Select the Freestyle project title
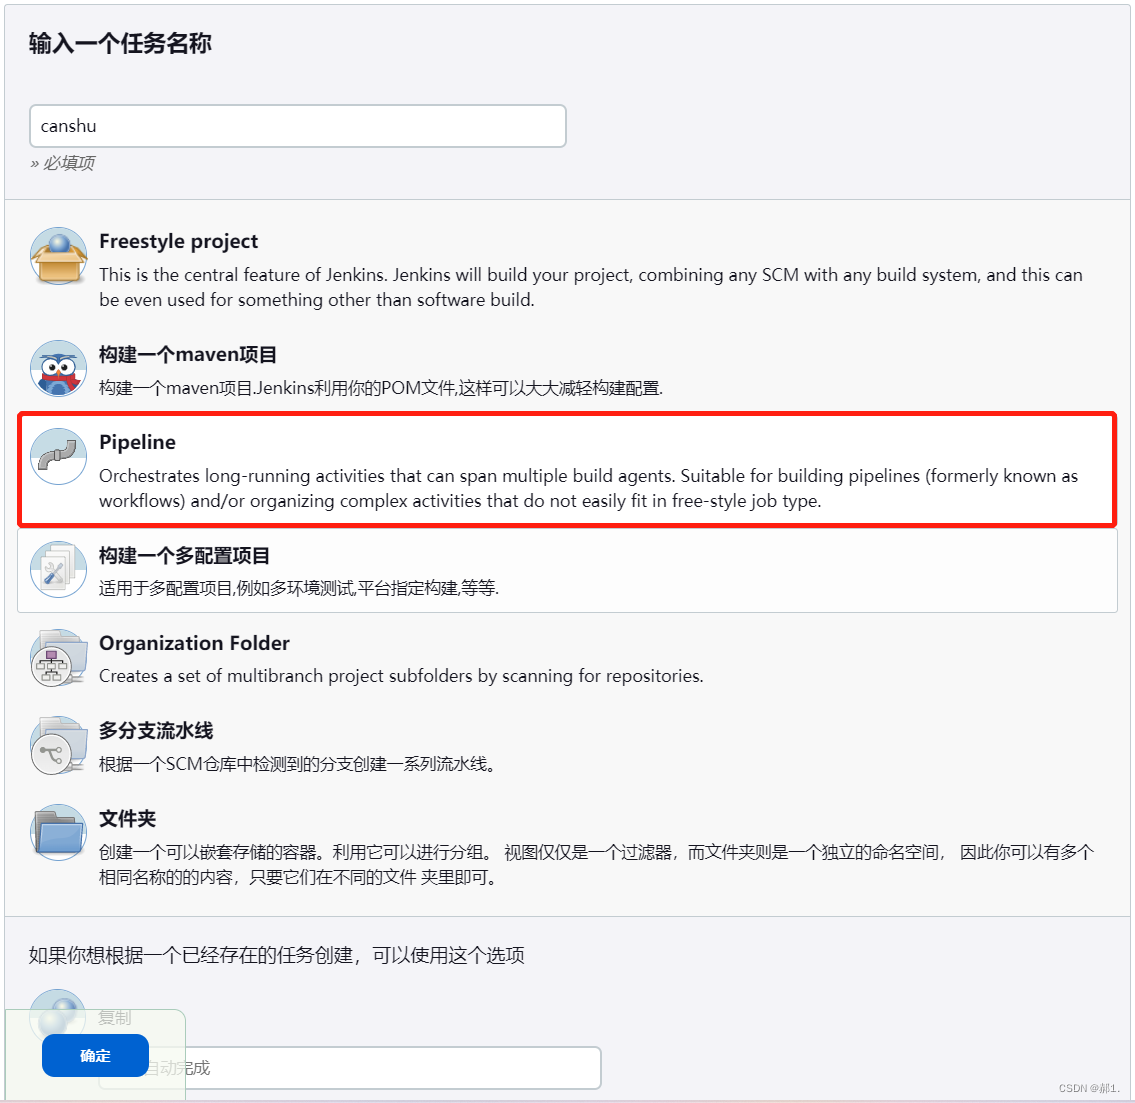1135x1103 pixels. pos(178,241)
